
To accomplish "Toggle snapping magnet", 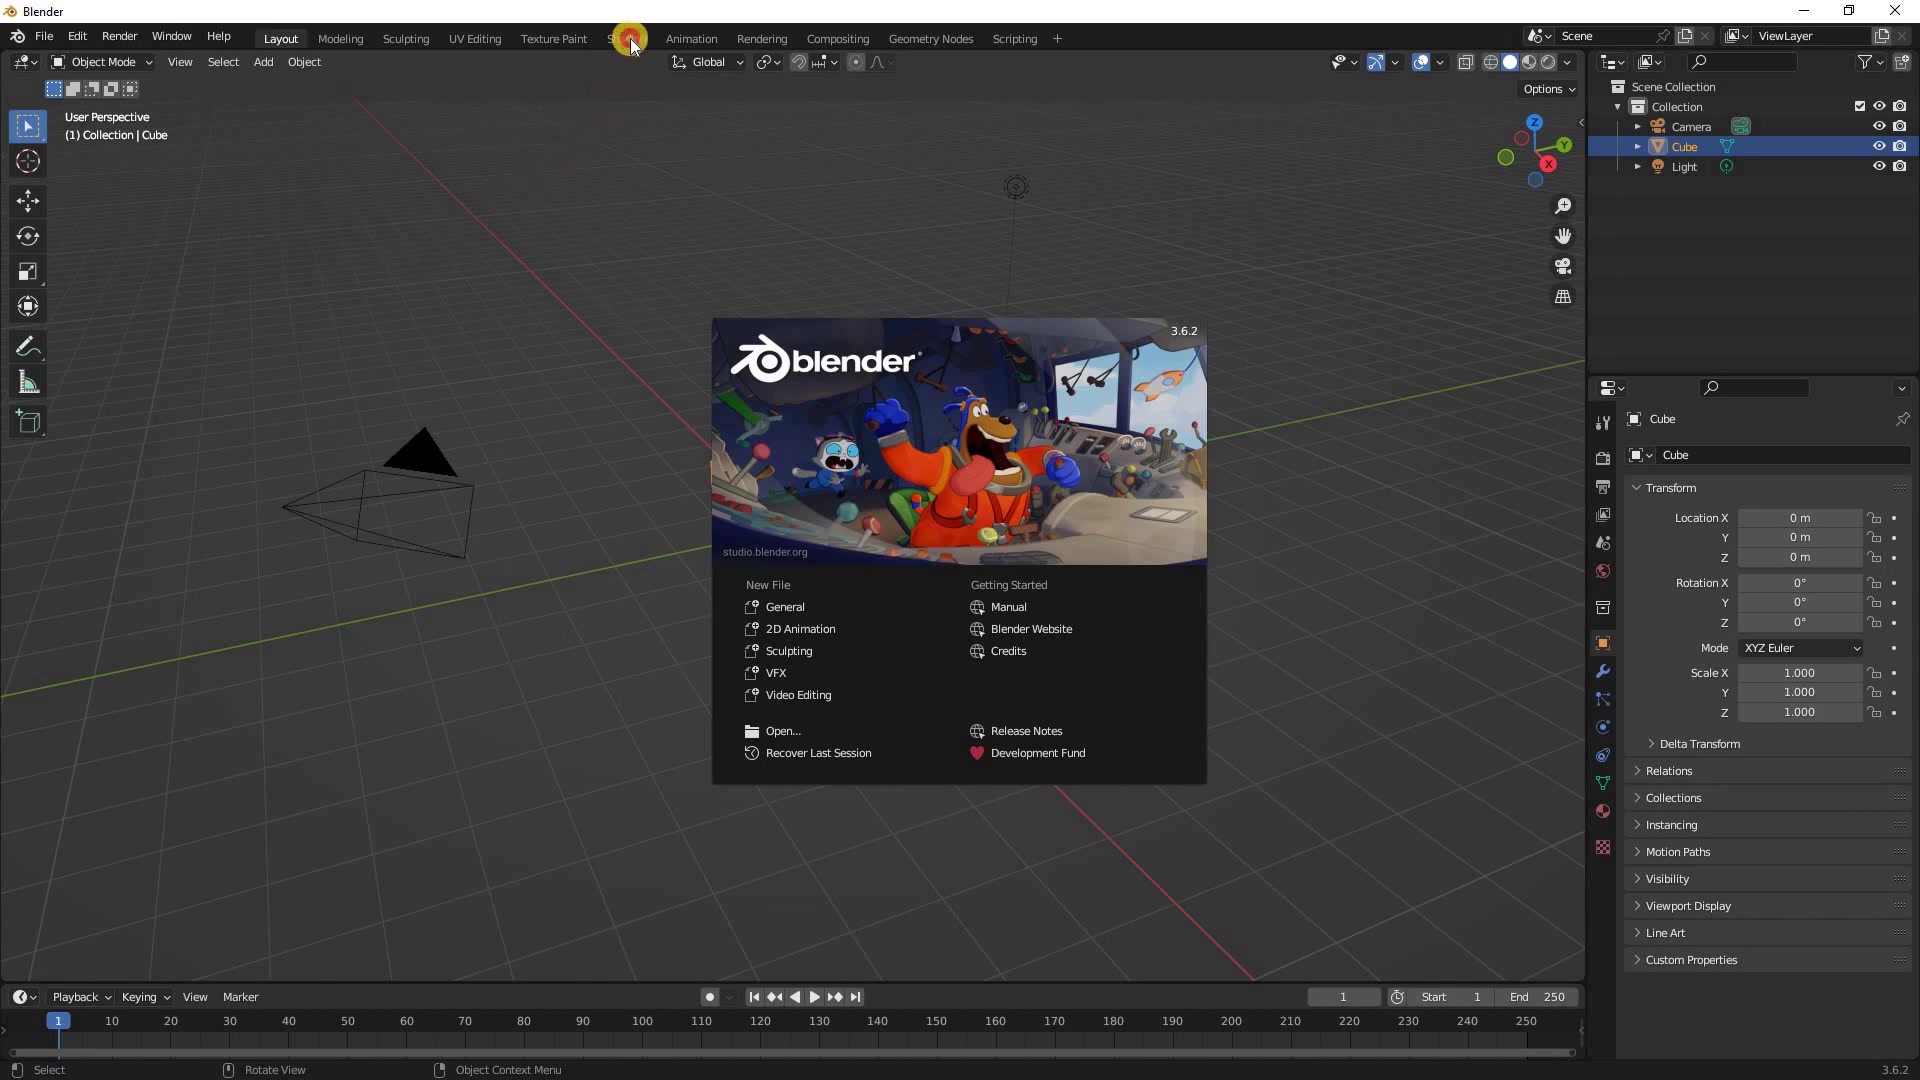I will pyautogui.click(x=798, y=62).
